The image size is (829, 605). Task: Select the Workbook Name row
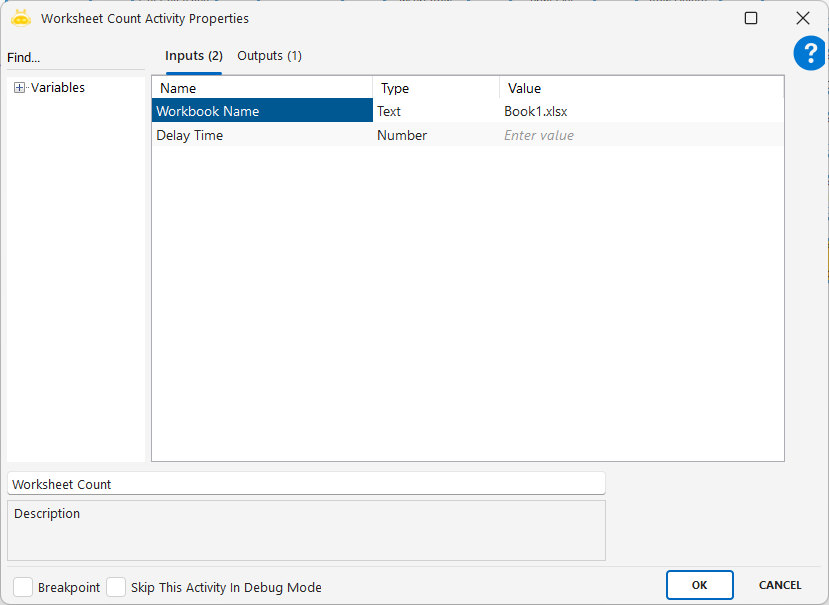(261, 111)
